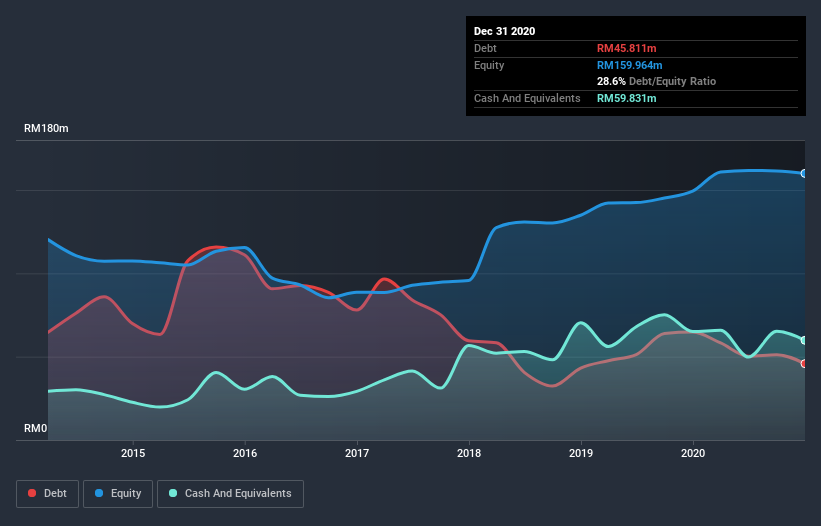Viewport: 821px width, 526px height.
Task: Click the 2020 x-axis label
Action: [693, 453]
